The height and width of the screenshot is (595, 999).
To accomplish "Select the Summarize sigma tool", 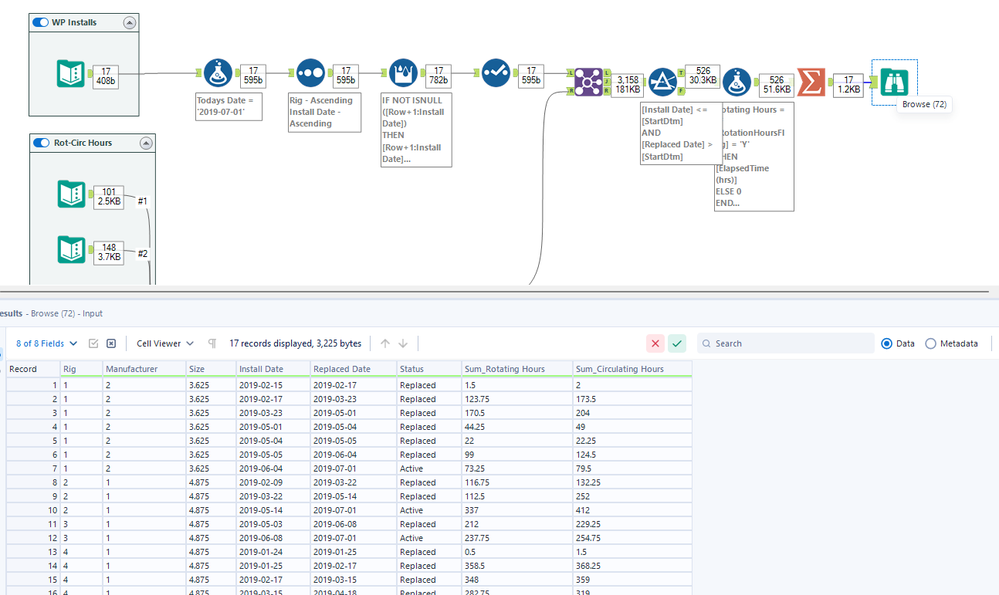I will click(x=811, y=82).
